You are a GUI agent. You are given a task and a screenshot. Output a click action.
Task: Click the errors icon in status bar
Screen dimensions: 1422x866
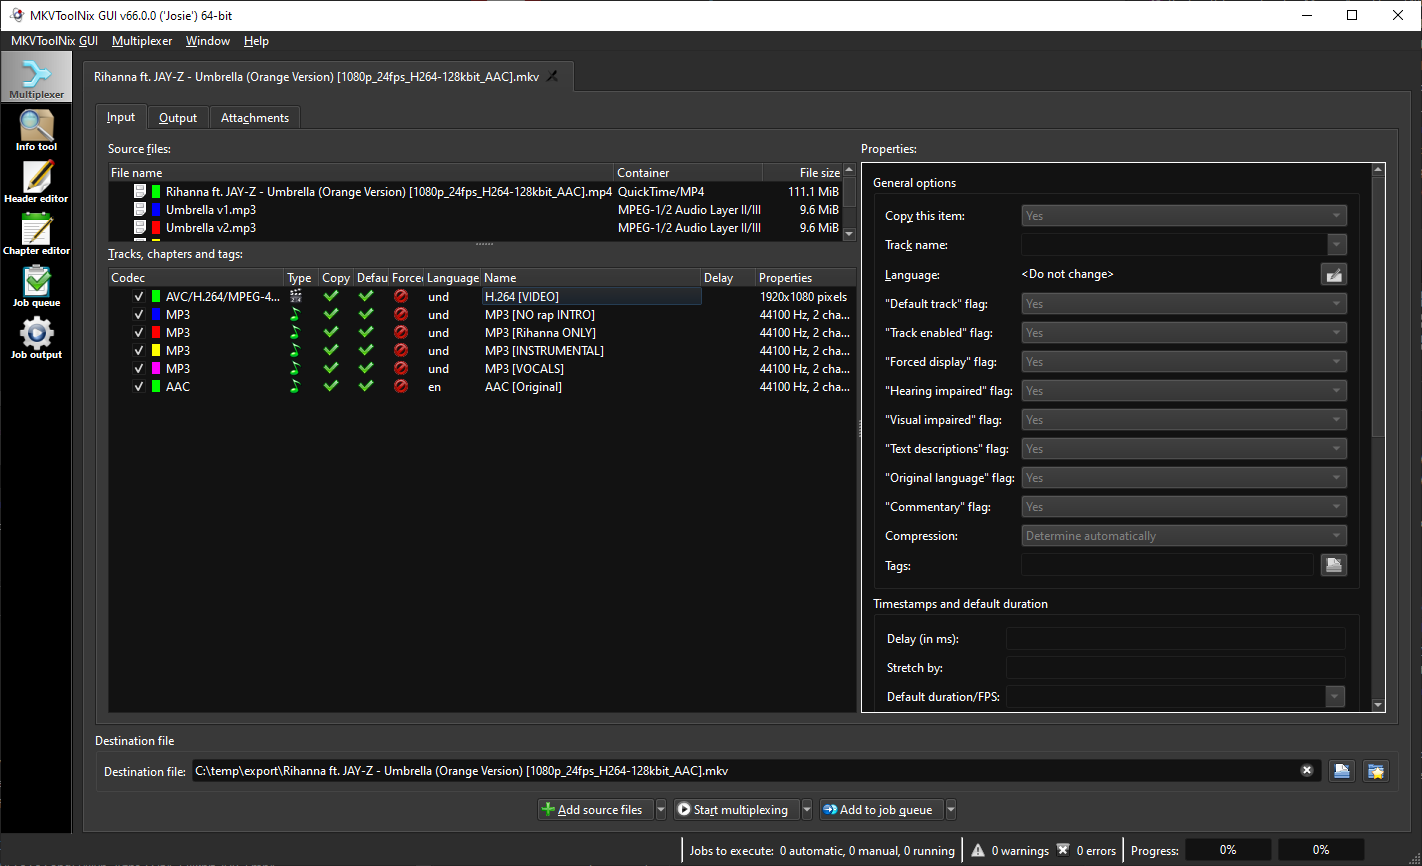[1063, 850]
